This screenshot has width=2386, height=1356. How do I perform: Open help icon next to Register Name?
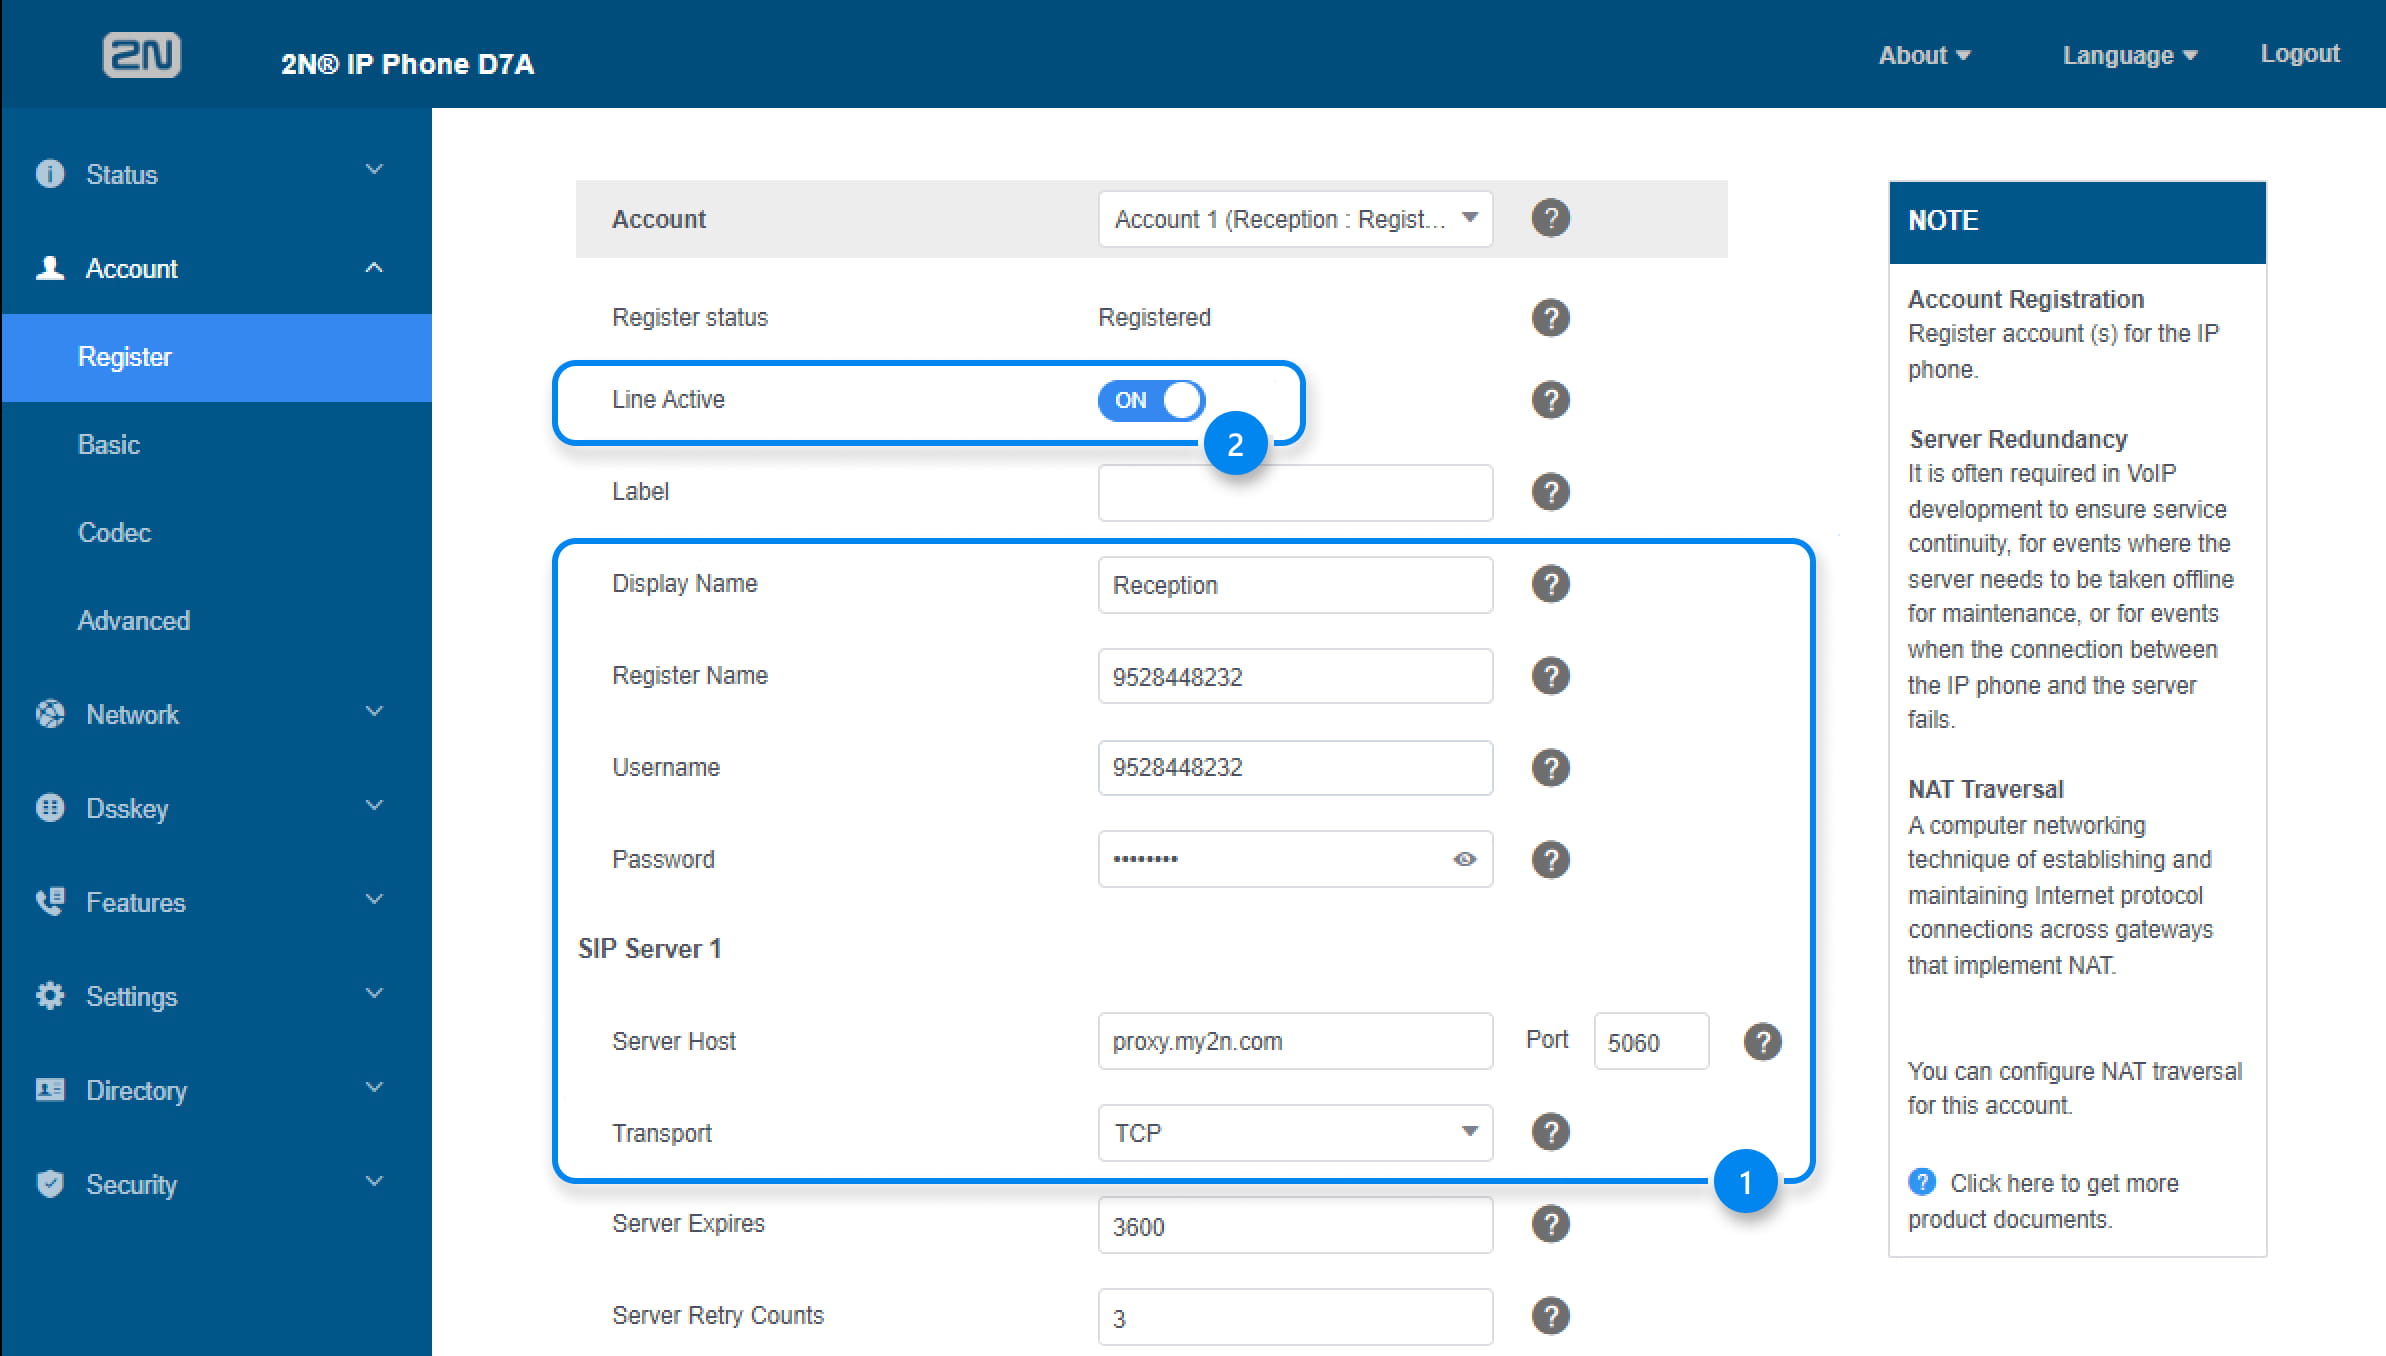pos(1550,676)
